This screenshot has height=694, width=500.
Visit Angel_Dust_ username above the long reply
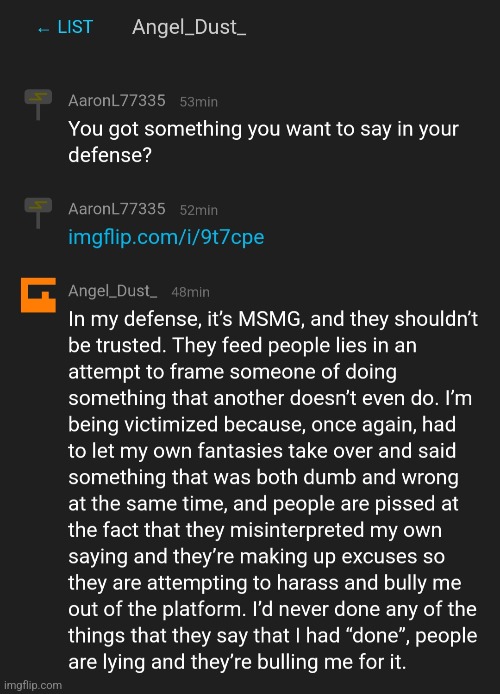click(113, 291)
